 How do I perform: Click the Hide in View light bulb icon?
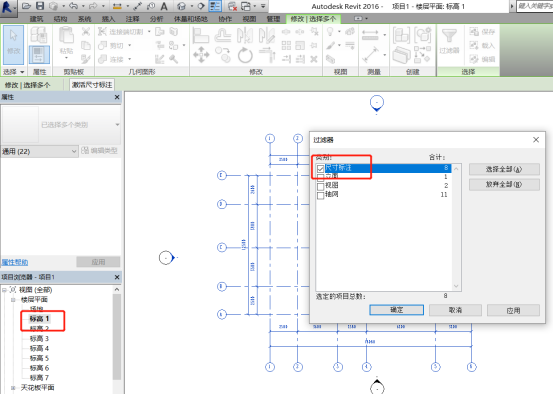(330, 32)
